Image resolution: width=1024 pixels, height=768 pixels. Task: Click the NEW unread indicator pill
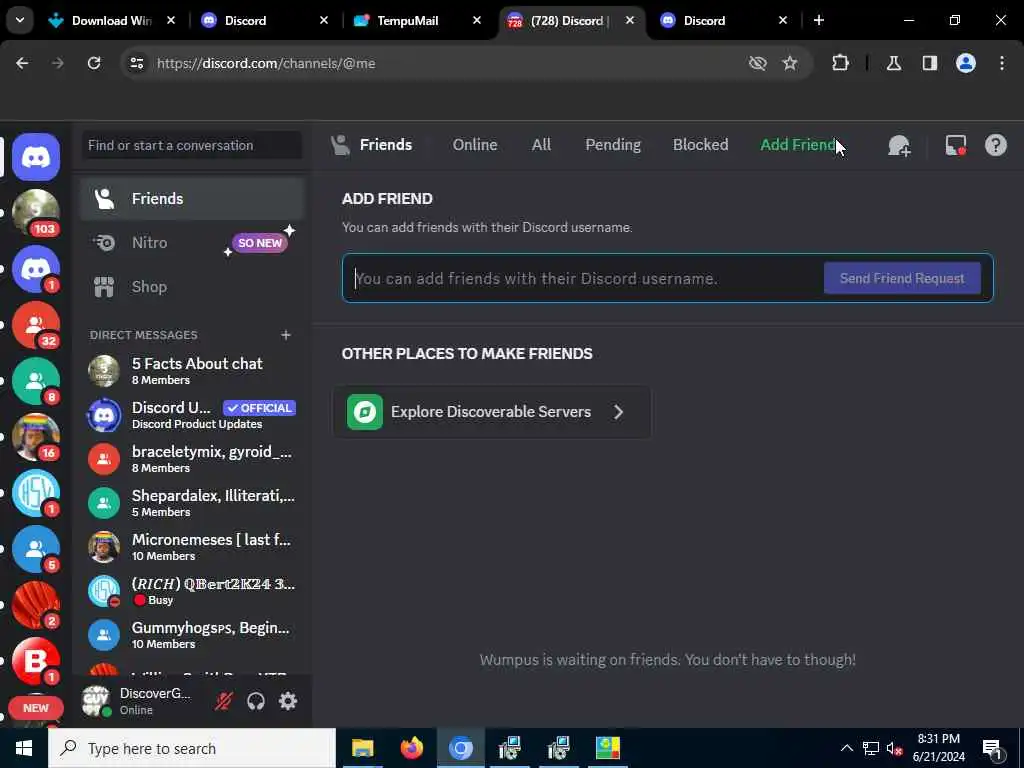[36, 708]
